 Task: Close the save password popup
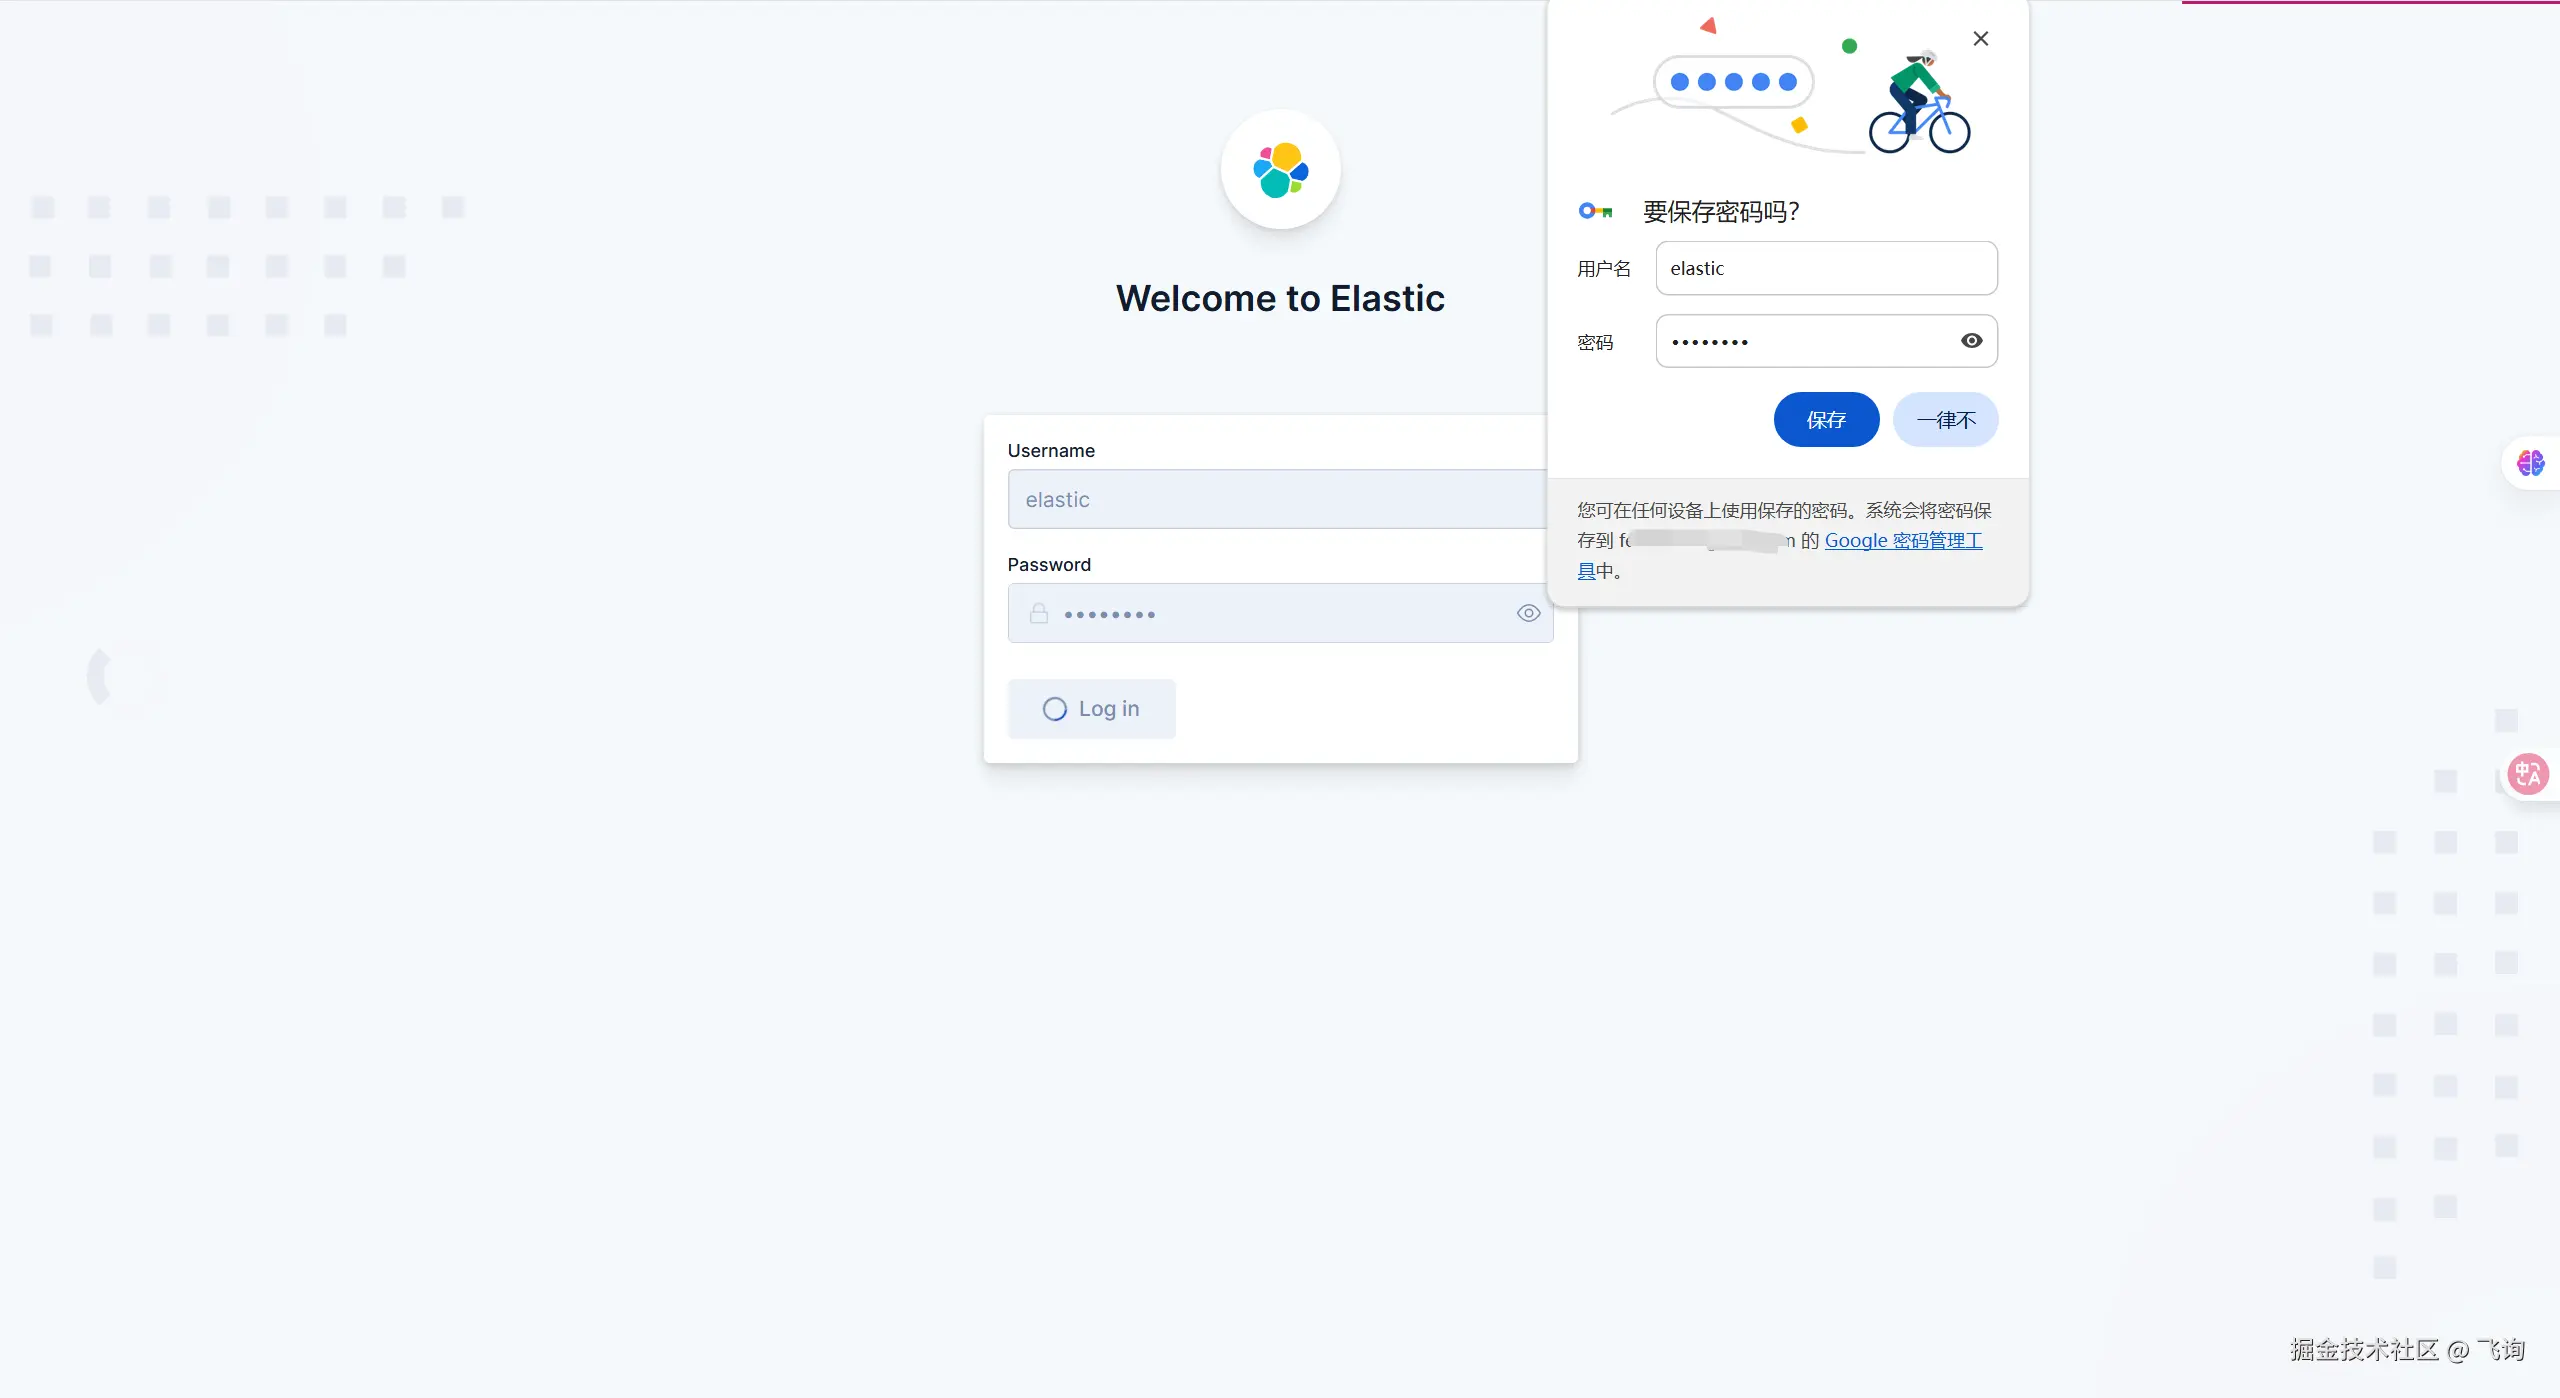click(x=1980, y=39)
